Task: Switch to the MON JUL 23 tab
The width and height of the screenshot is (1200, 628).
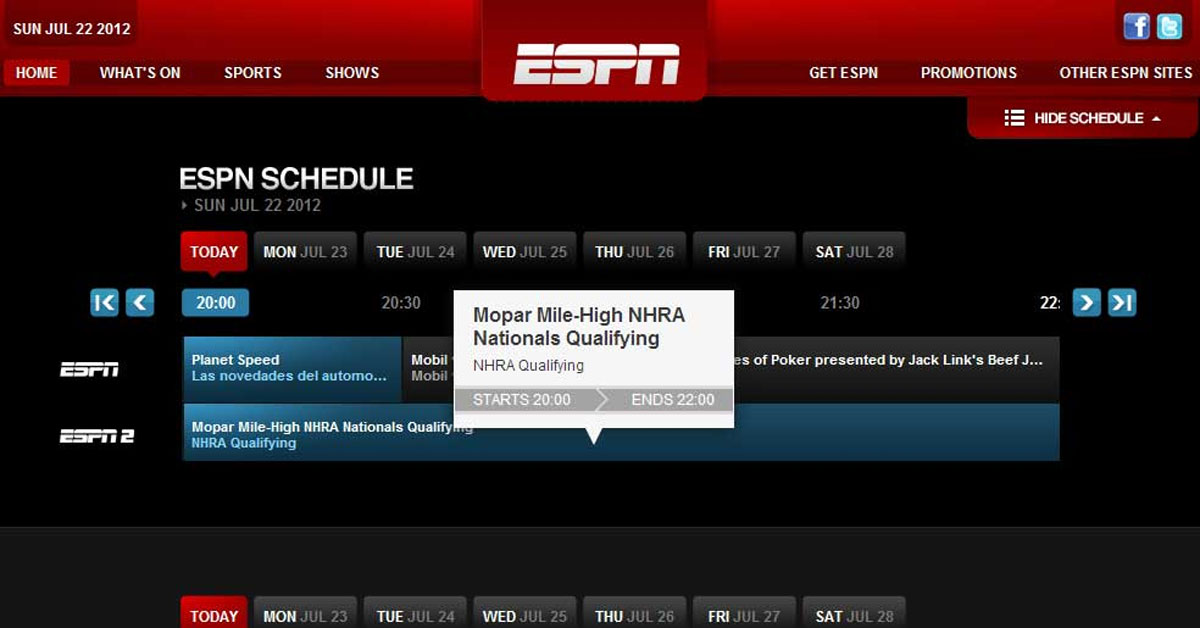Action: 305,251
